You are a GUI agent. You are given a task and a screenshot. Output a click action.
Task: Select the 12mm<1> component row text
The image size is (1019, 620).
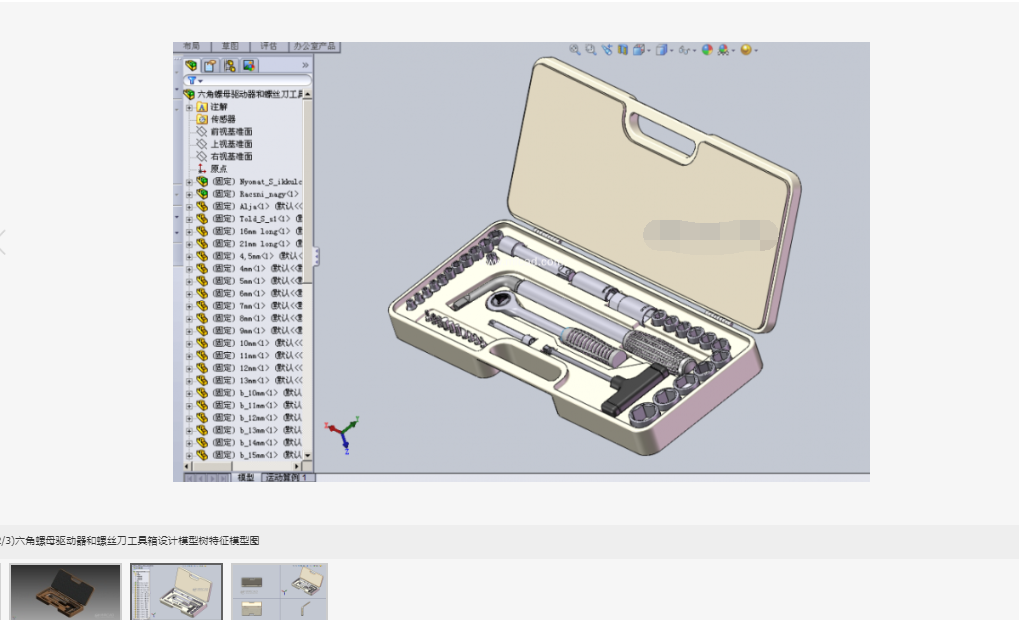pyautogui.click(x=257, y=368)
